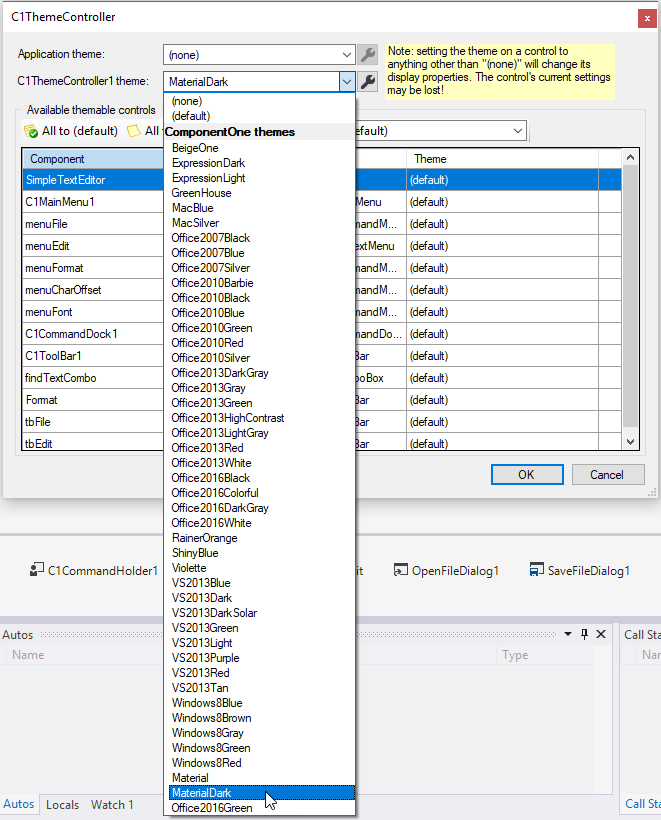Click the grid's vertical scrollbar down arrow

[x=630, y=441]
